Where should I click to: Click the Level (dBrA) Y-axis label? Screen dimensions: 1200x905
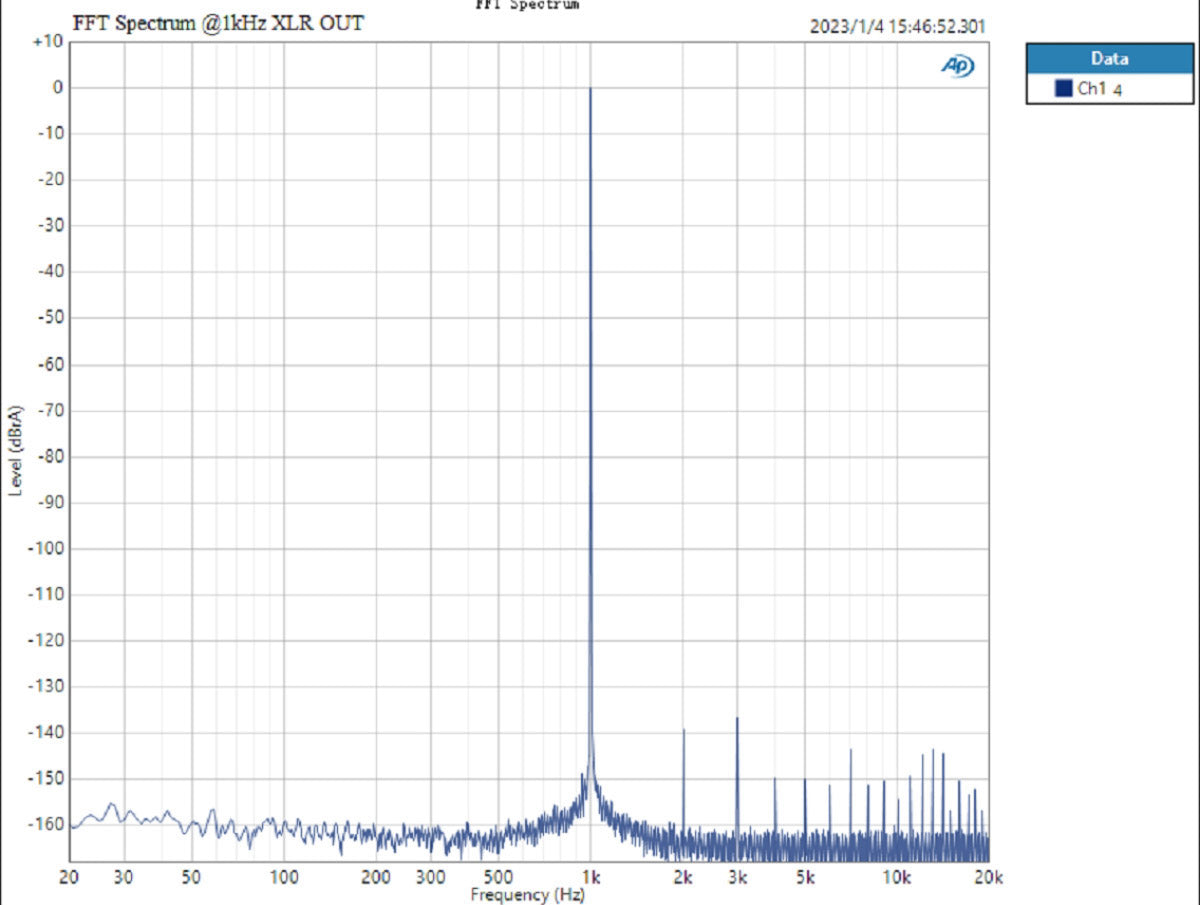16,450
